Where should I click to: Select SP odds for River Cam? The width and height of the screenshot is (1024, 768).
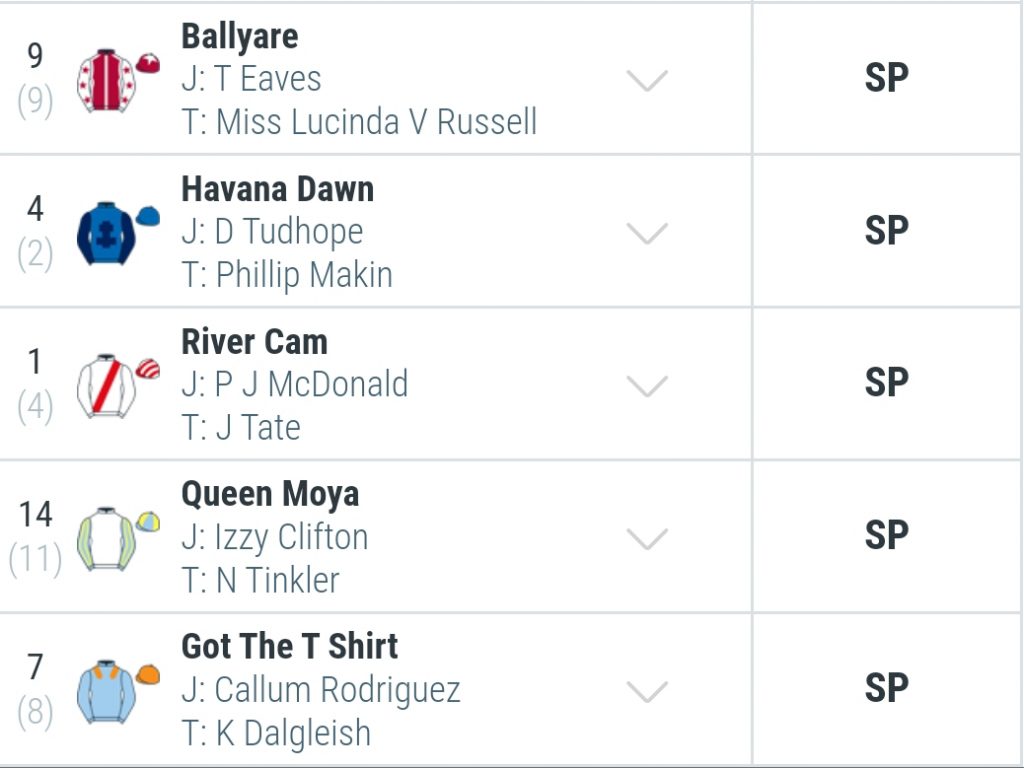tap(886, 383)
